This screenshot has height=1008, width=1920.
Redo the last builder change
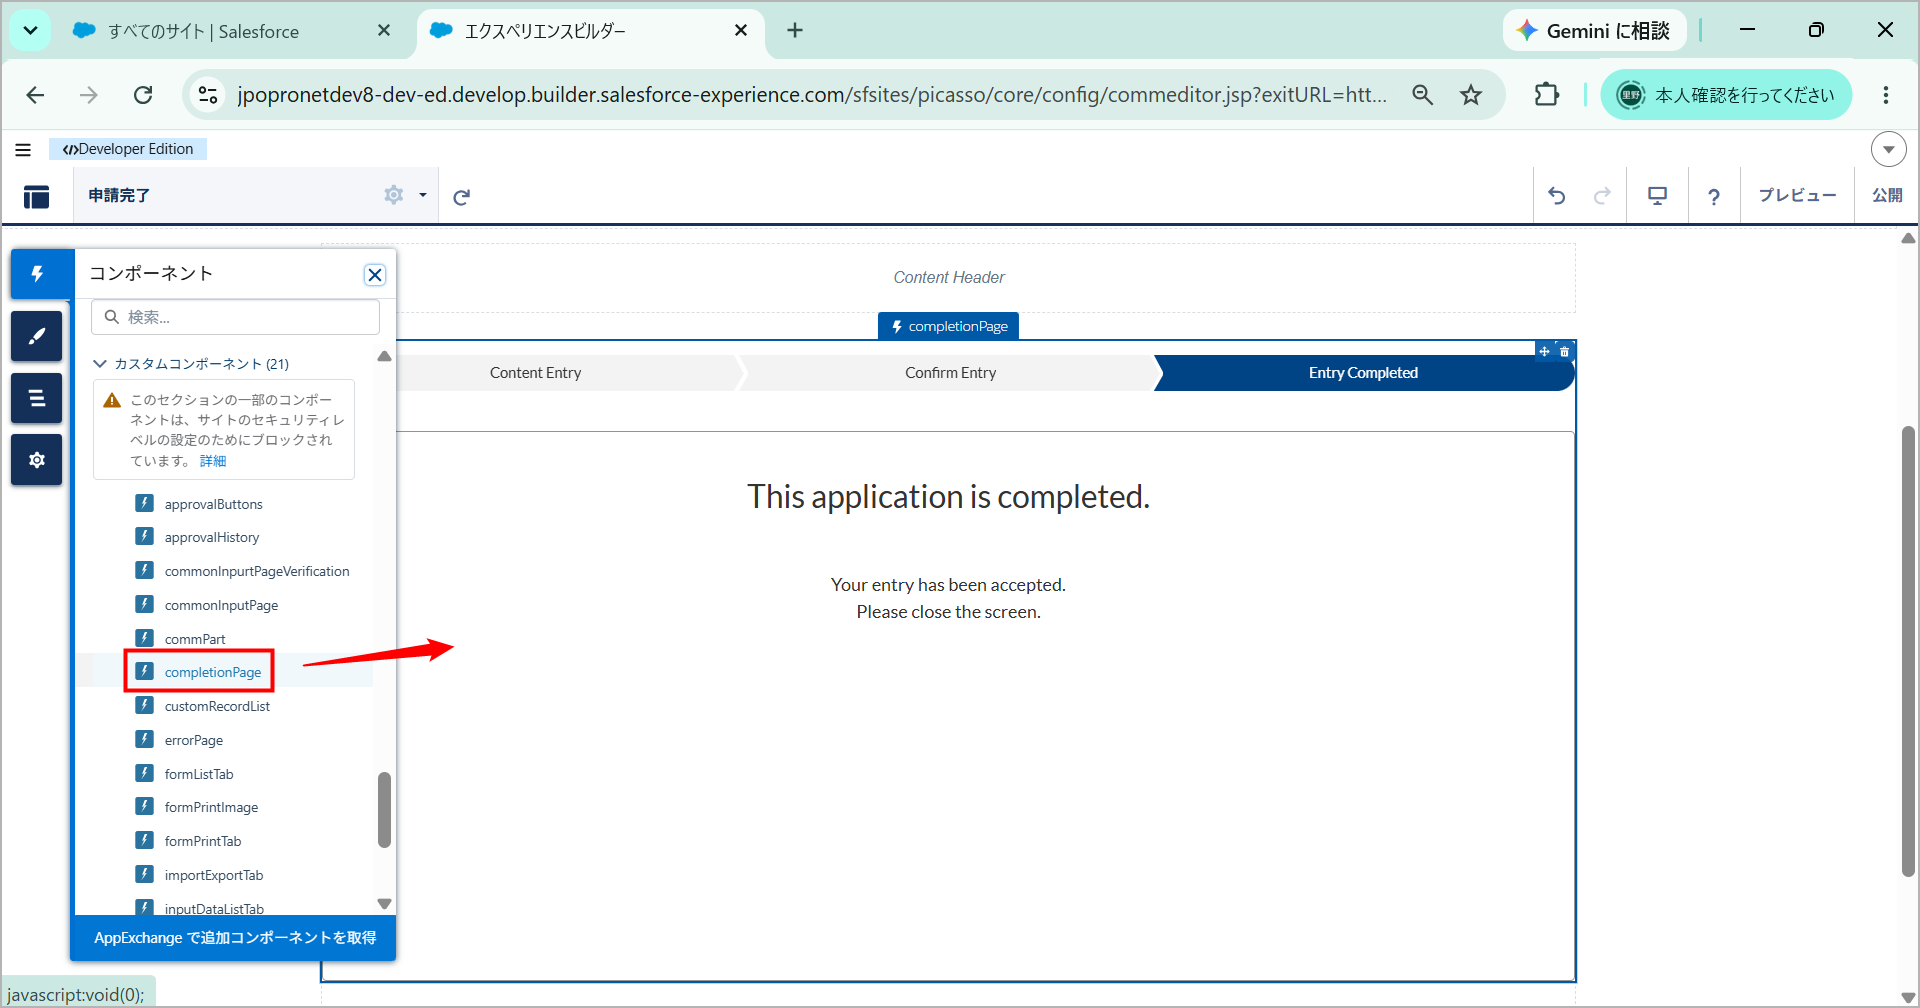point(1602,196)
